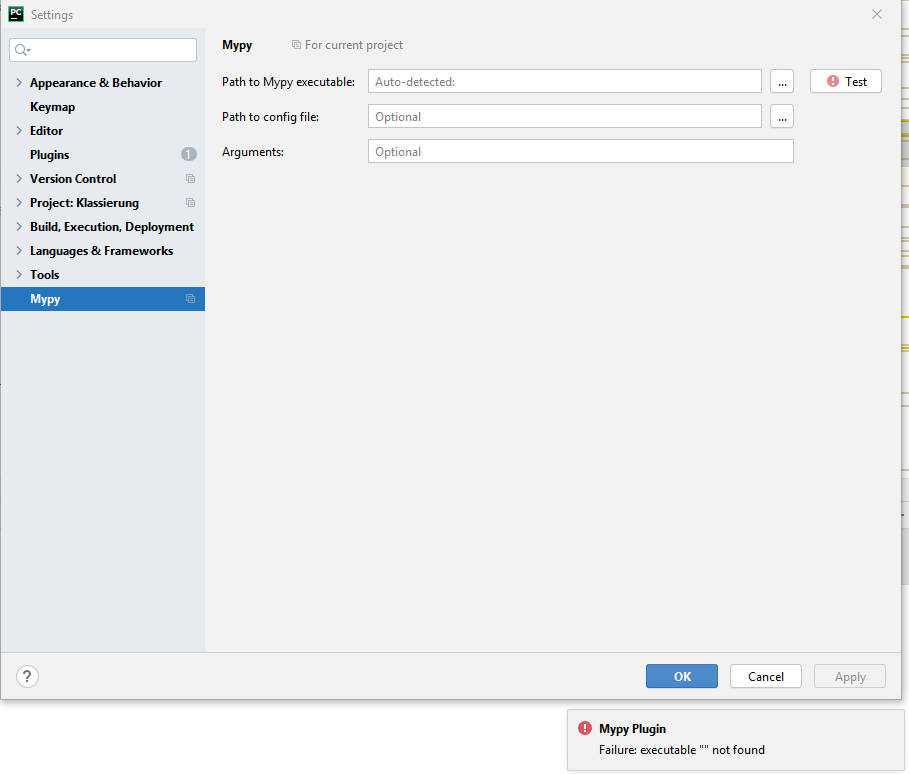Test the Mypy executable
Viewport: 909px width, 774px height.
pyautogui.click(x=846, y=81)
